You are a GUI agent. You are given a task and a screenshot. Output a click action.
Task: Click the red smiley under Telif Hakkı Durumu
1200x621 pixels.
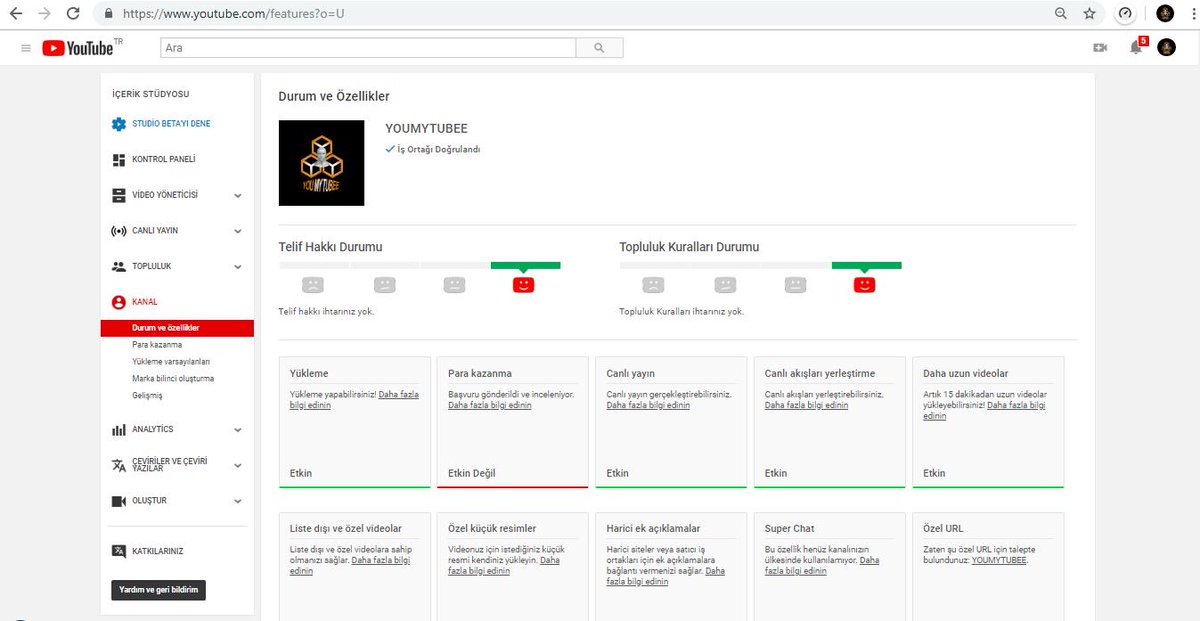(523, 284)
